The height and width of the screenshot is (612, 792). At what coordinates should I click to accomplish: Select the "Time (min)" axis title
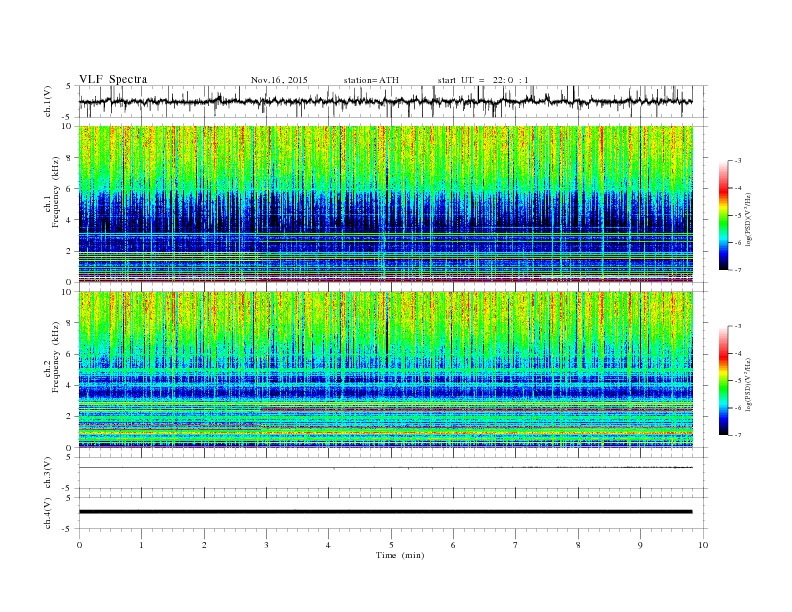400,555
